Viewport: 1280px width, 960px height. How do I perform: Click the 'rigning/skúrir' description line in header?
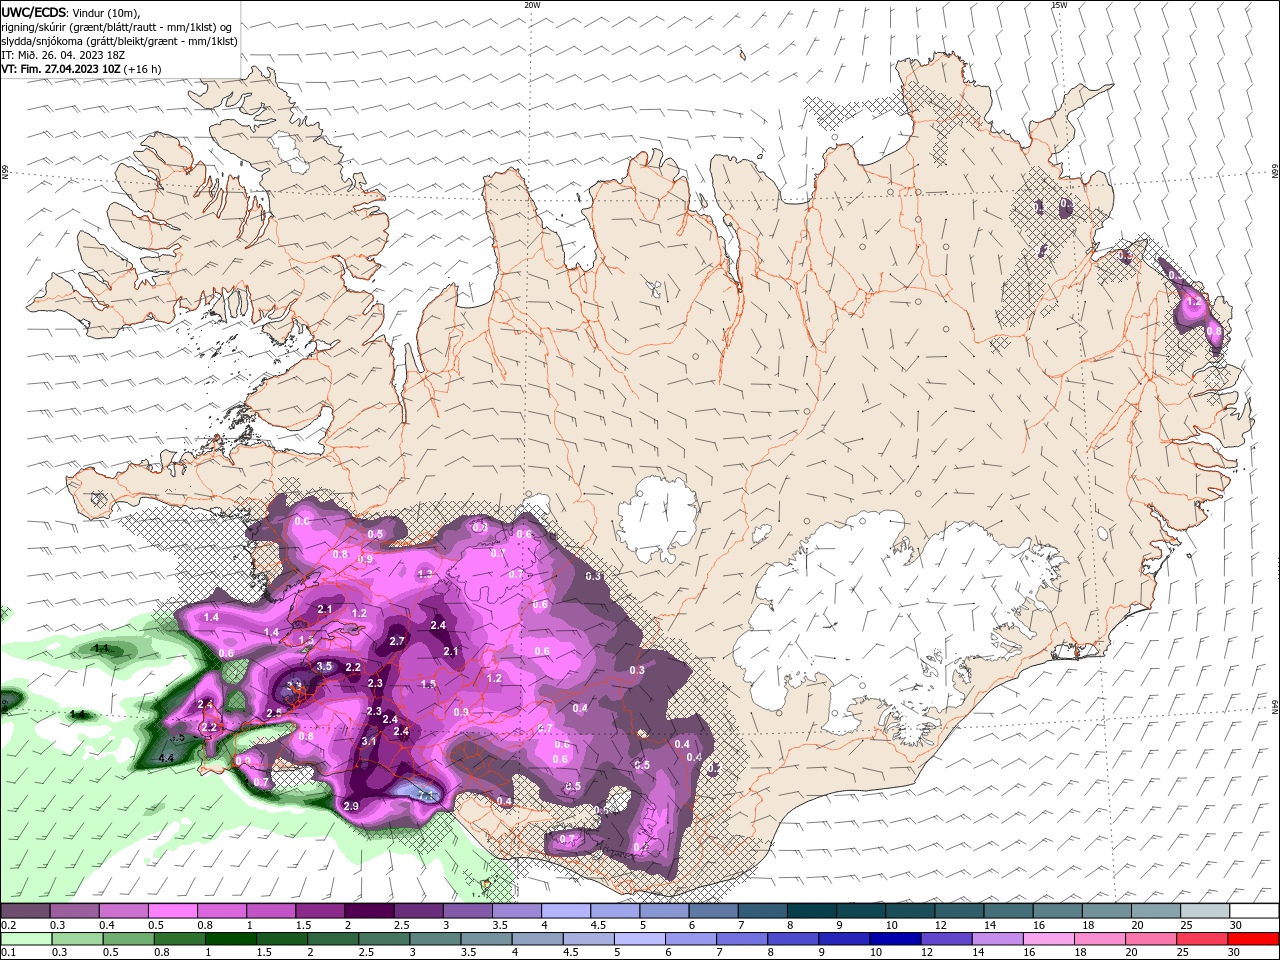(118, 27)
